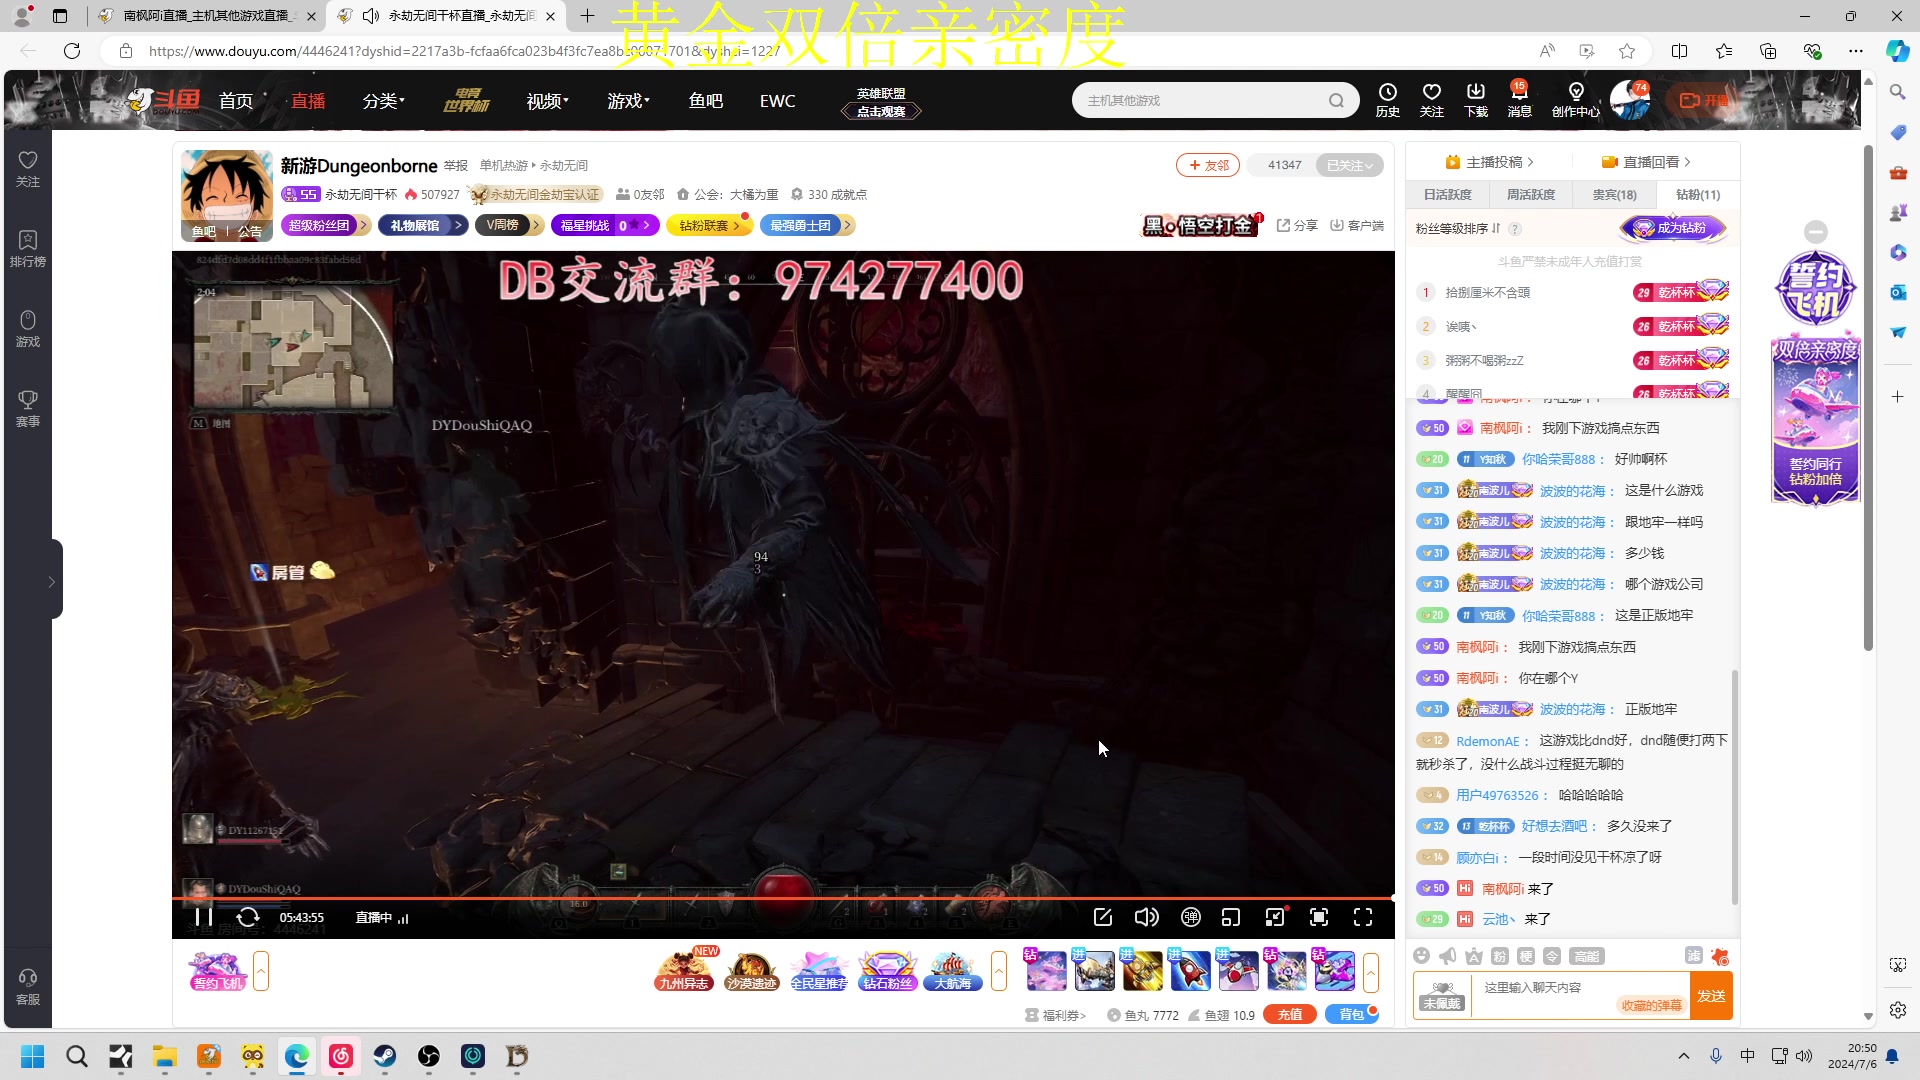The height and width of the screenshot is (1080, 1920).
Task: Click 成为钻粉 become diamond fan button
Action: [1673, 228]
